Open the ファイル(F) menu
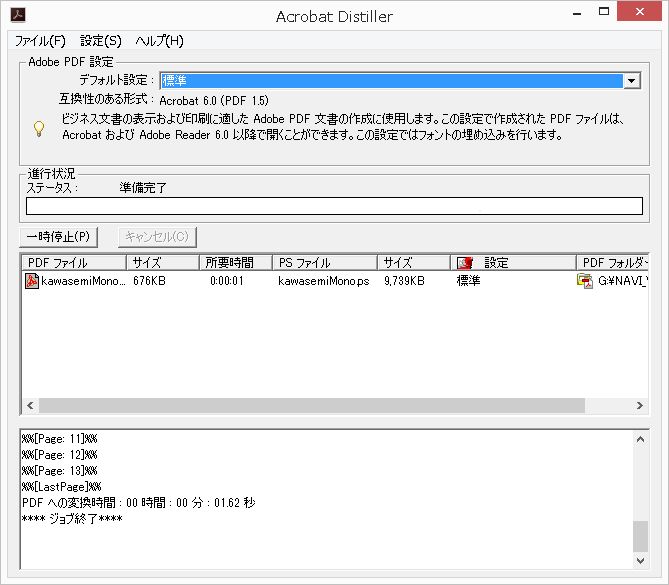Screen dimensions: 669x585 (x=40, y=41)
